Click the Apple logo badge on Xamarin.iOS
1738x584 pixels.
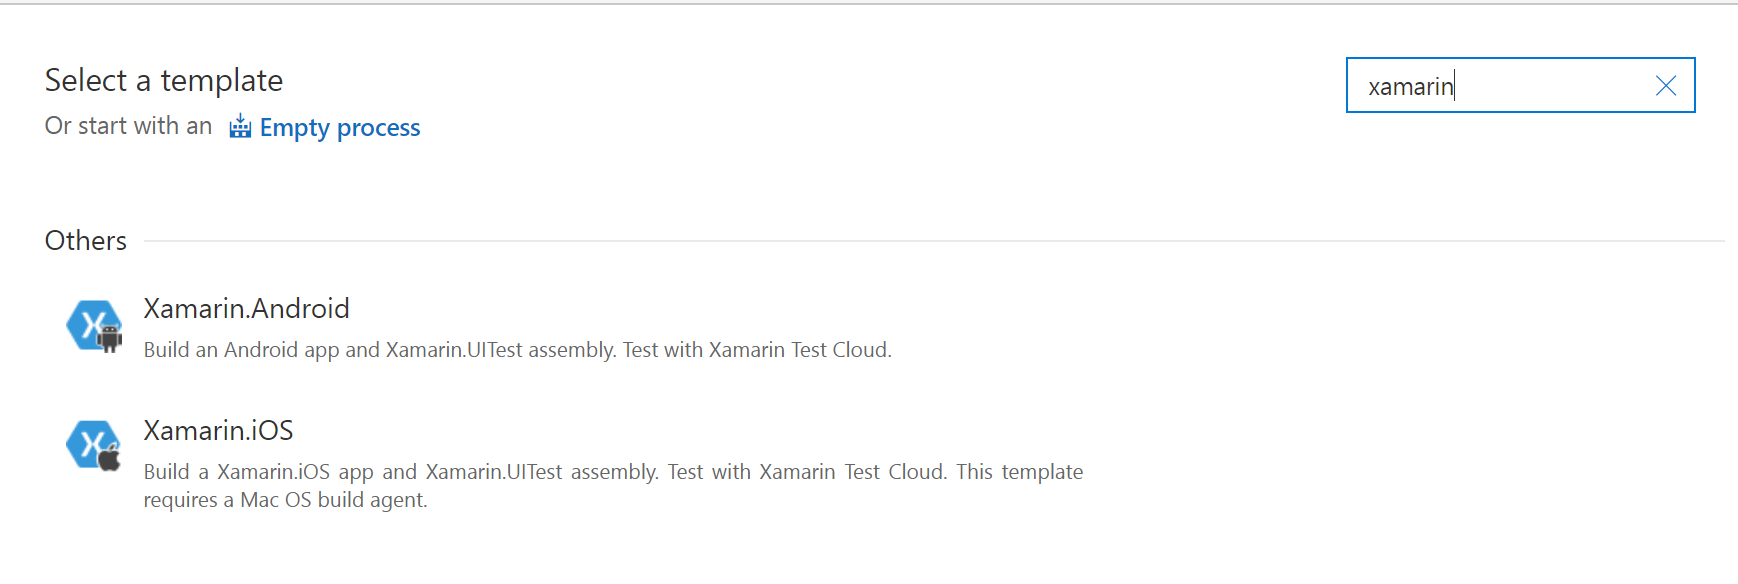pos(110,459)
